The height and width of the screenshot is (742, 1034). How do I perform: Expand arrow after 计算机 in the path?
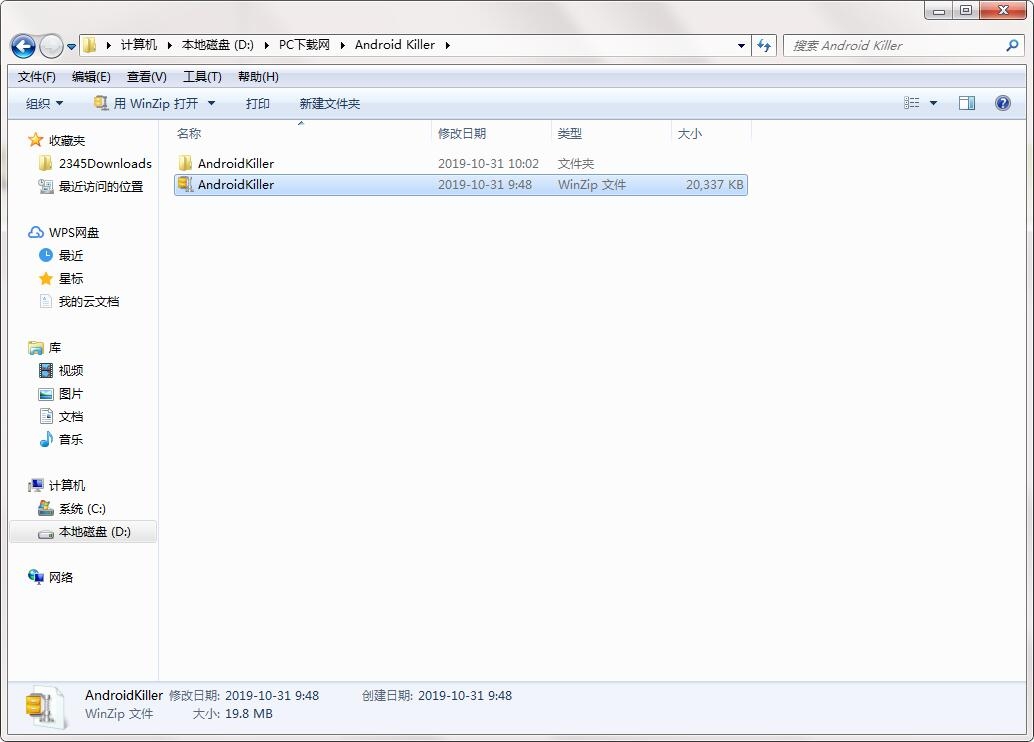tap(169, 45)
